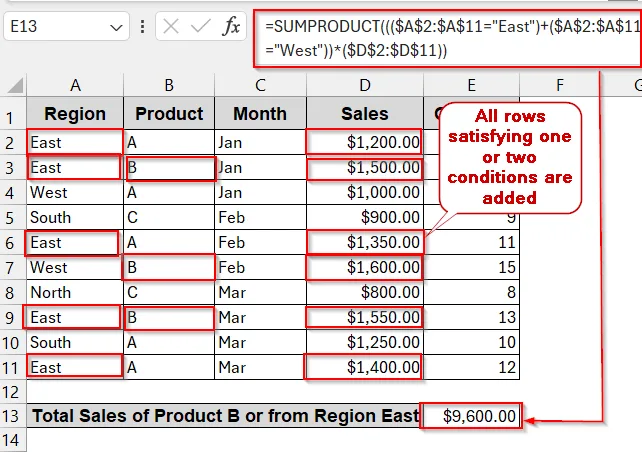Select column B header
This screenshot has width=642, height=452.
(x=169, y=85)
